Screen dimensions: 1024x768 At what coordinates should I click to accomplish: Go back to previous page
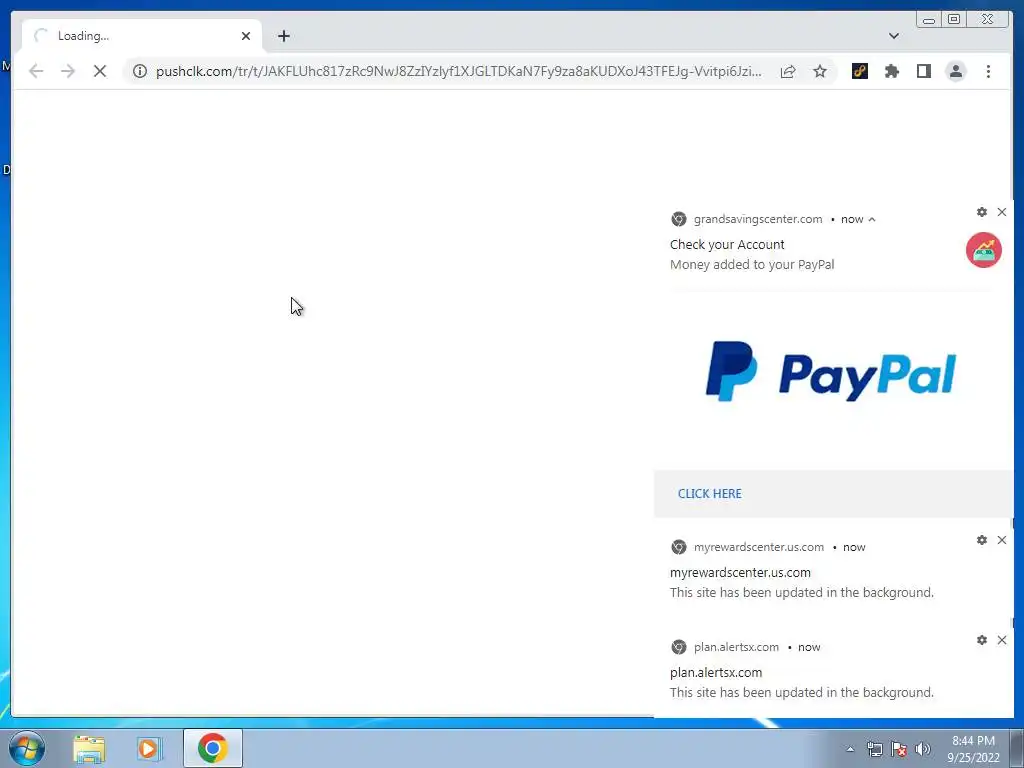click(36, 71)
